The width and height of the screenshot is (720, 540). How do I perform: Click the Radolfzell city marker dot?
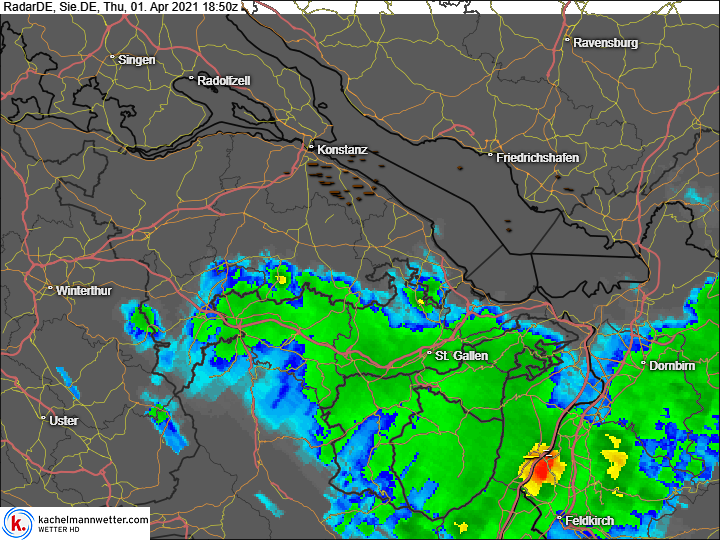(x=191, y=77)
